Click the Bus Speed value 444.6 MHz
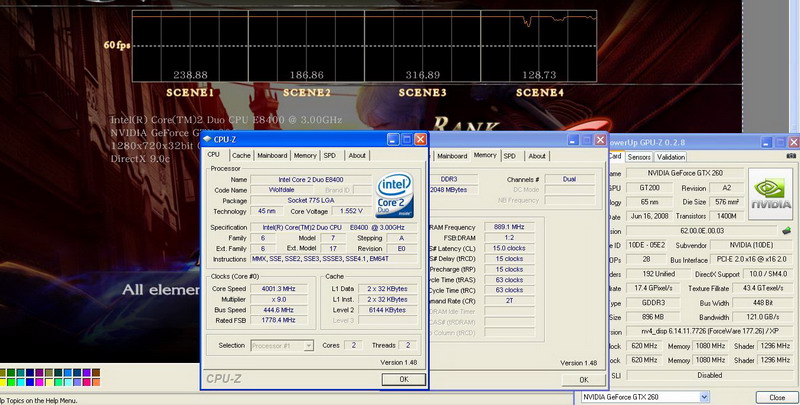Image resolution: width=800 pixels, height=405 pixels. point(279,310)
